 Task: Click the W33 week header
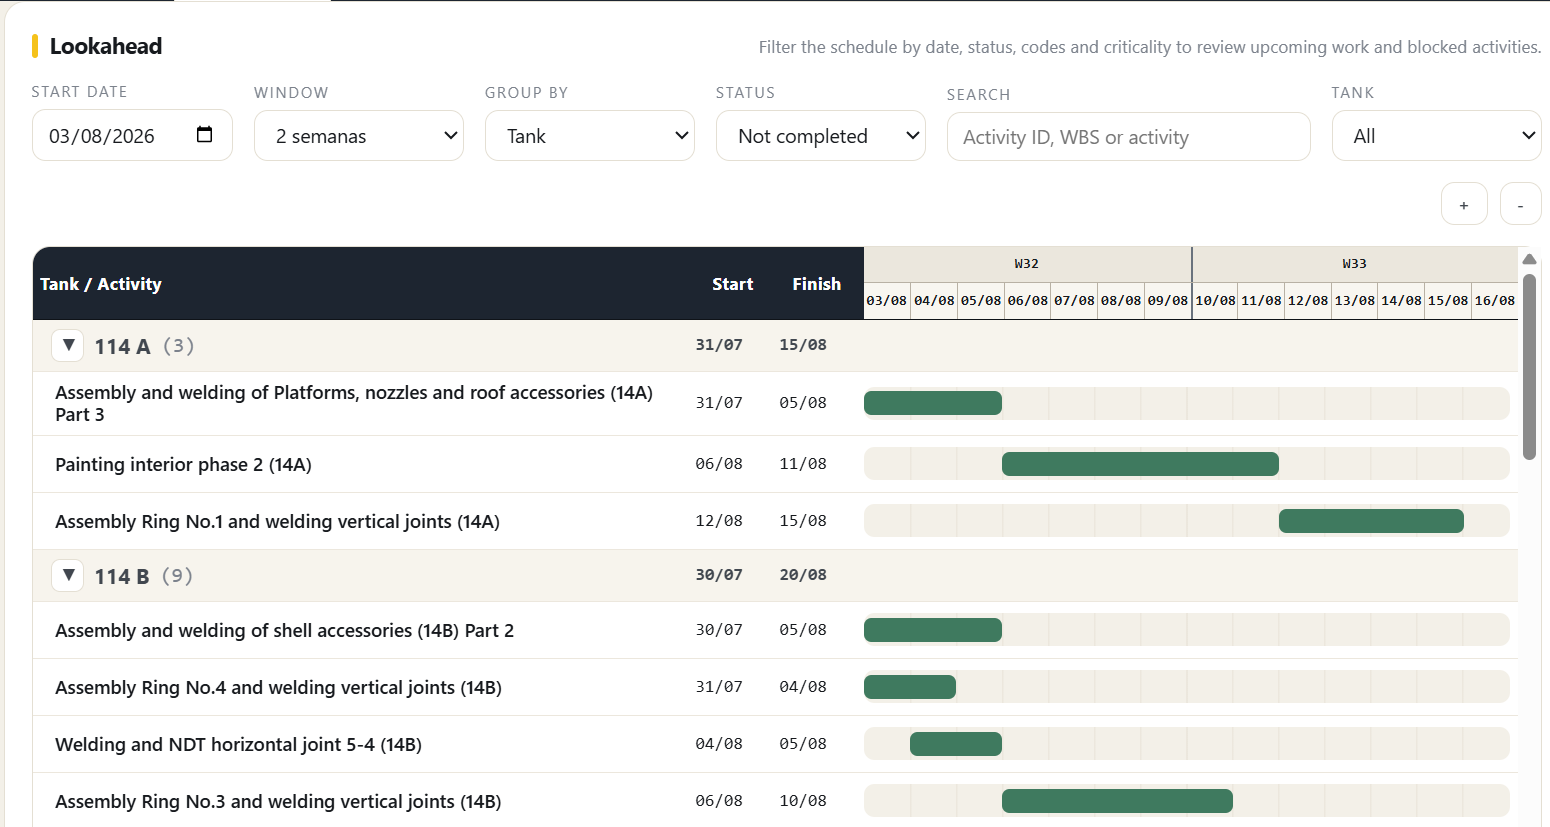(1355, 264)
